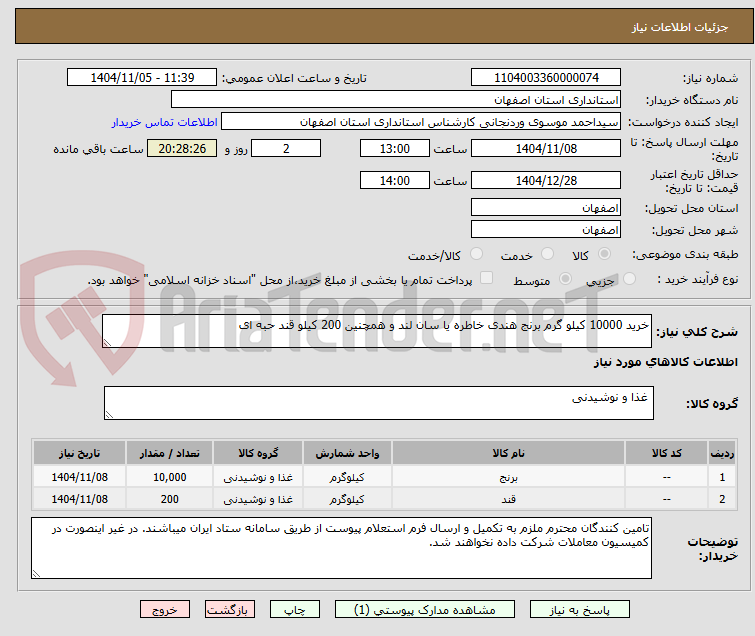Click the 'جزئیات اطلاعات نیاز' header title
Screen dimensions: 755x636
[680, 27]
